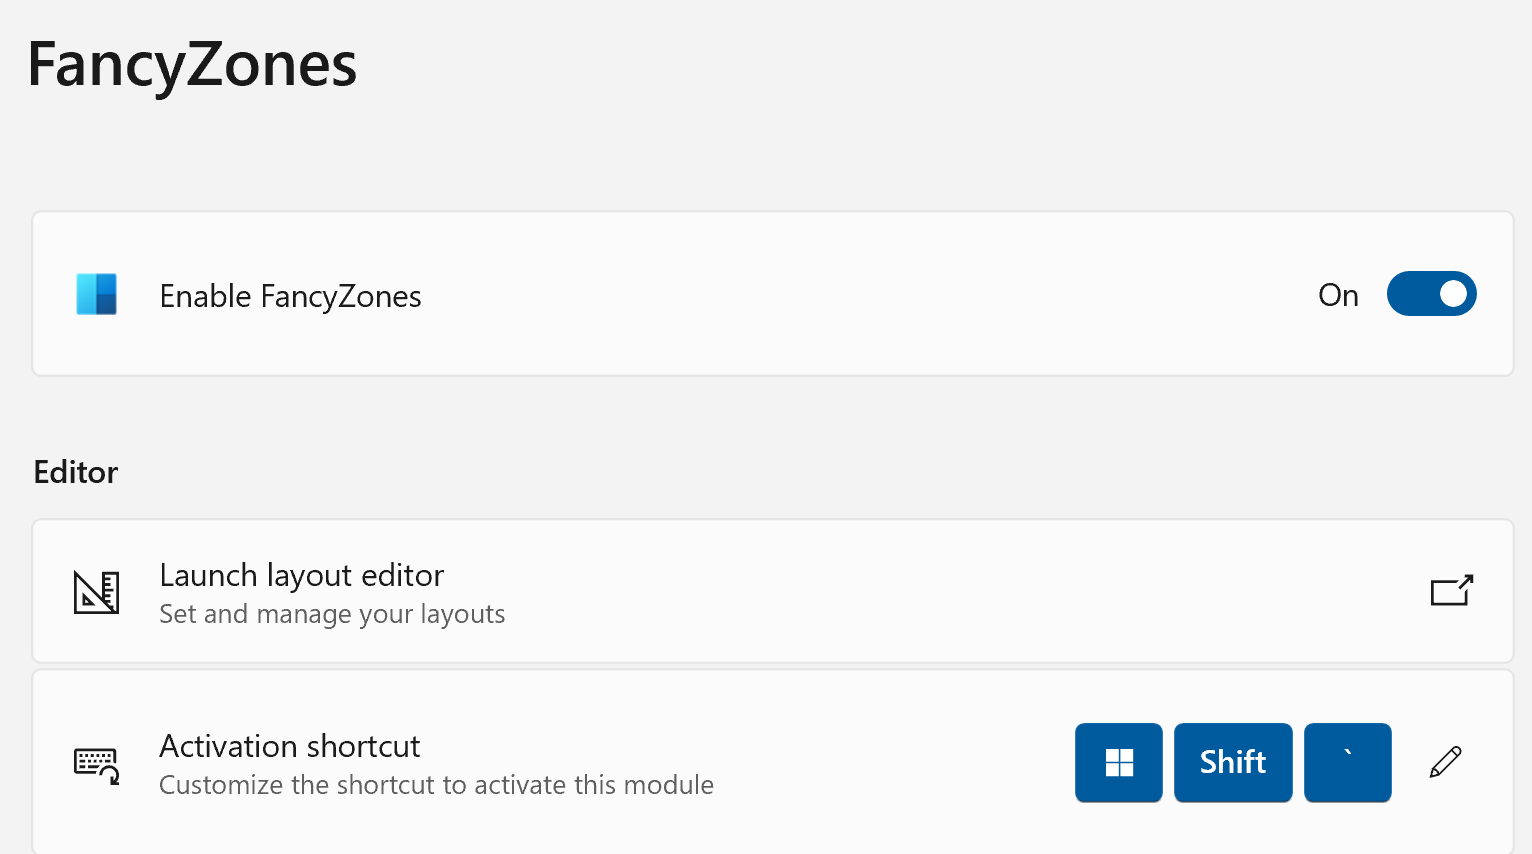
Task: Click the "Customize the shortcut" description text
Action: pos(436,785)
